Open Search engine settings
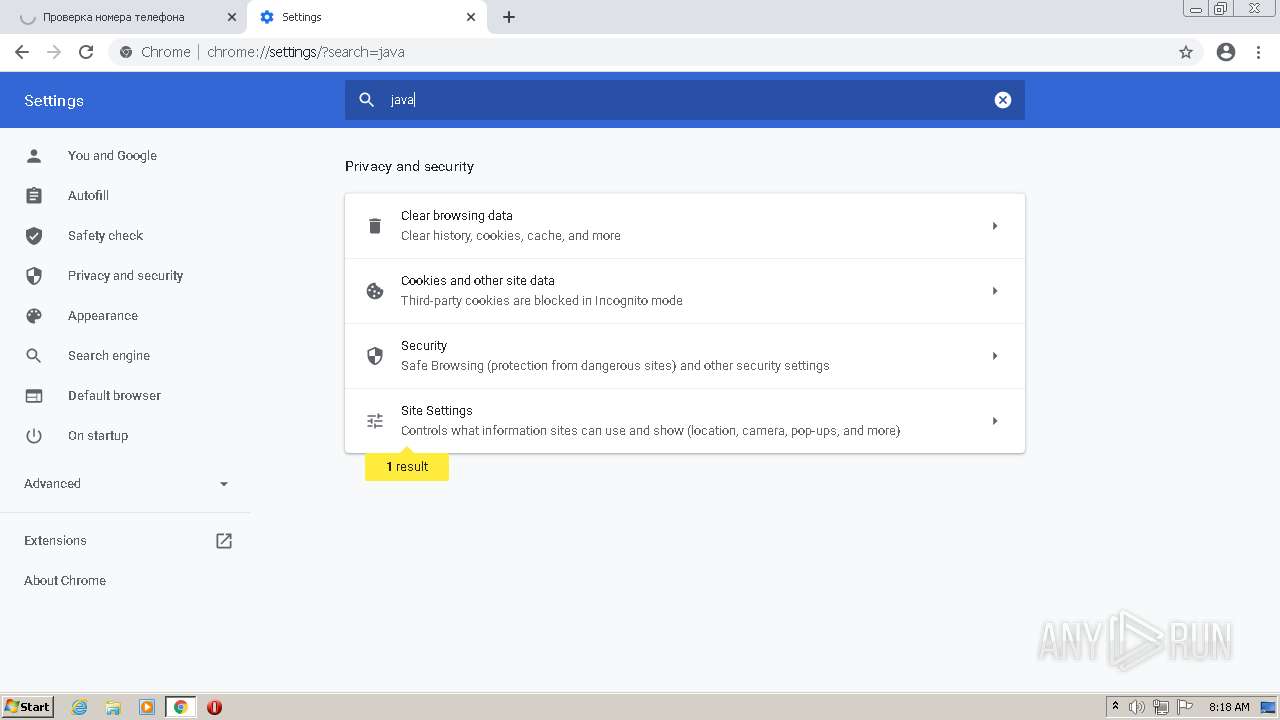Screen dimensions: 1280x720 pos(109,356)
